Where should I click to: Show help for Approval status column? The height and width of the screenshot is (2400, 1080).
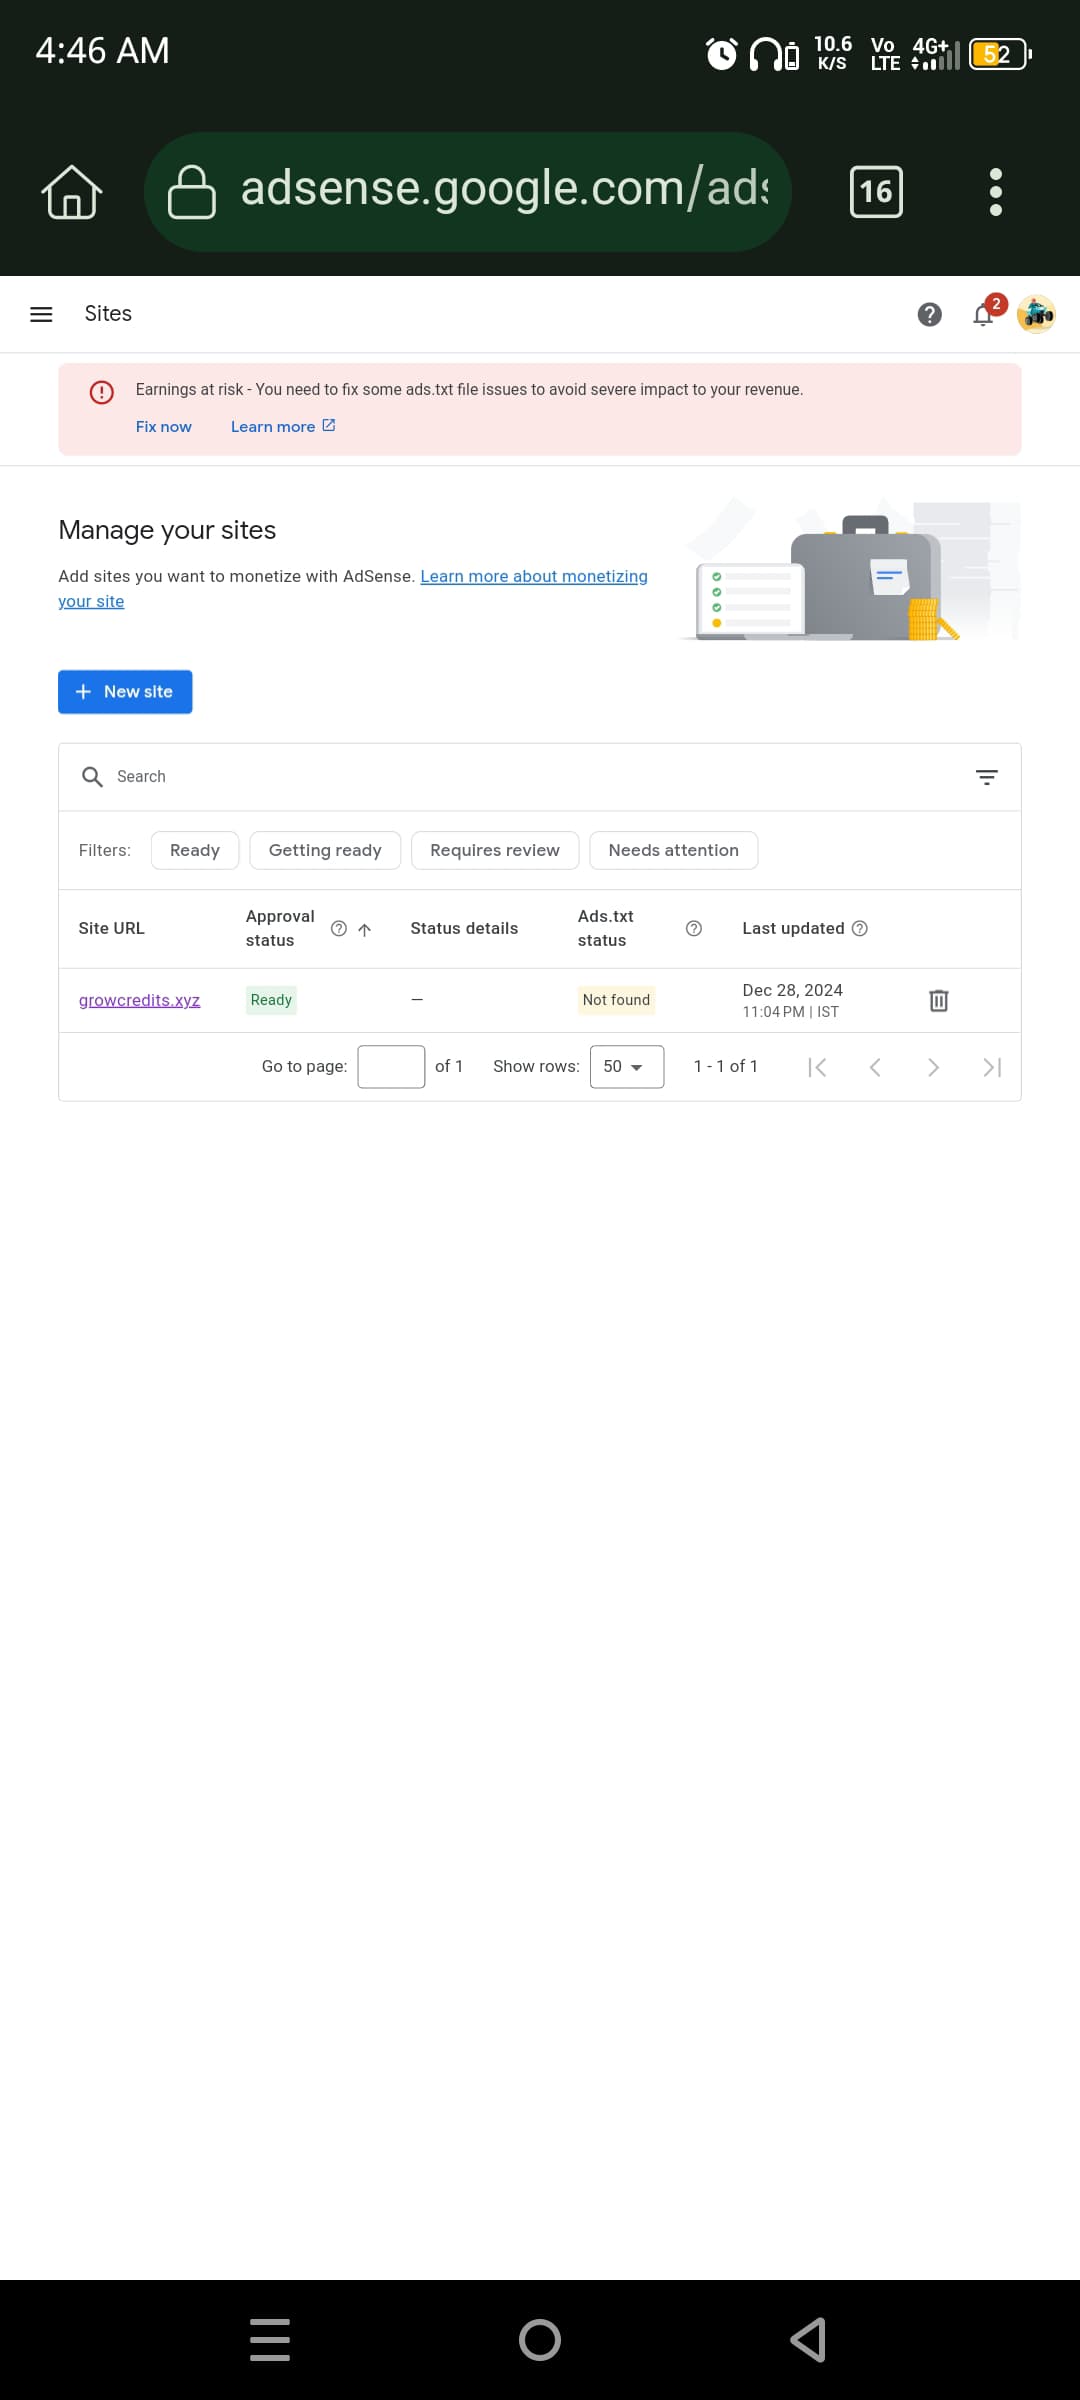click(339, 929)
